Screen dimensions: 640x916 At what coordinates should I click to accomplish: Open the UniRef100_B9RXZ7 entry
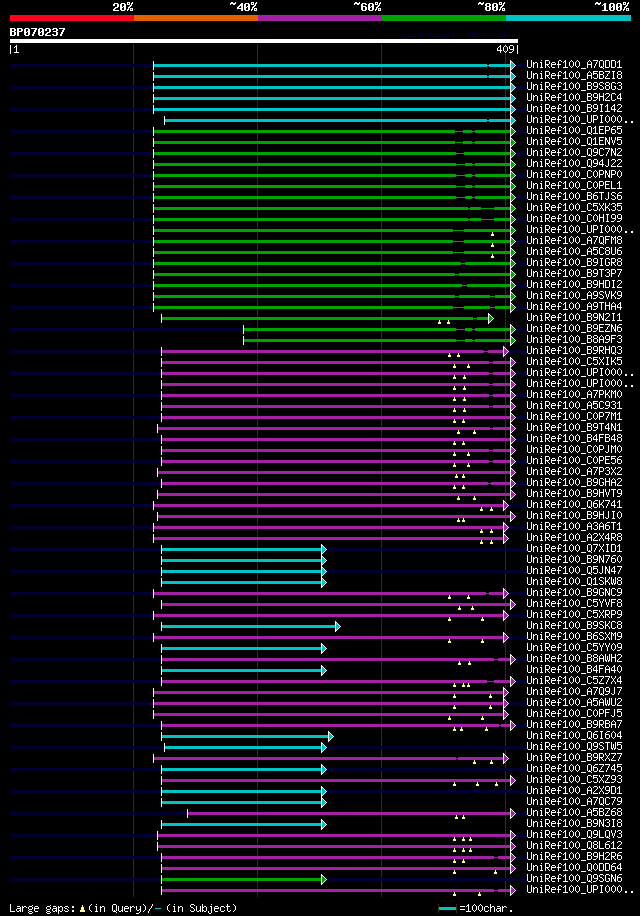coord(574,758)
